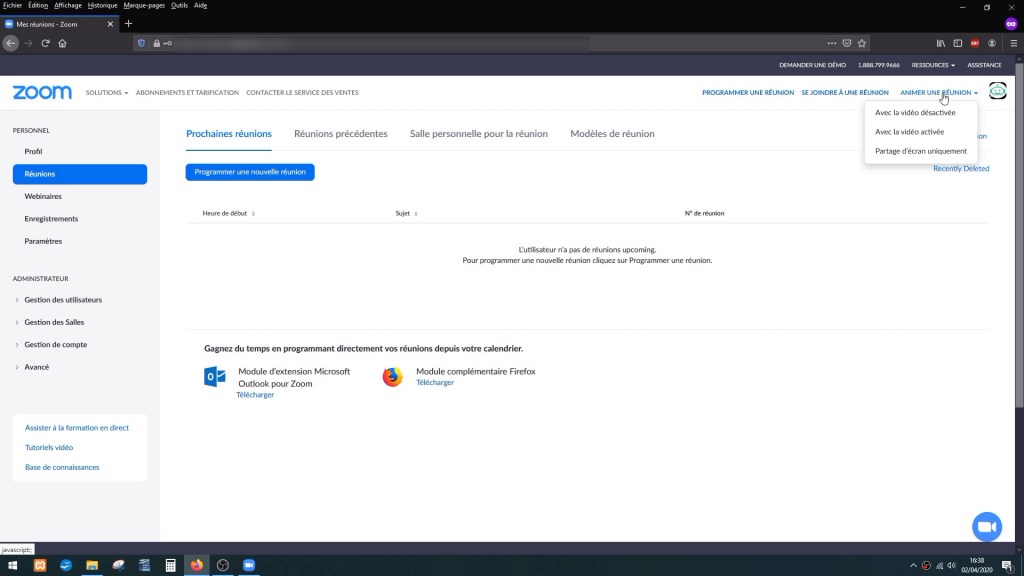Toggle the browser sidebar icon

(x=958, y=43)
